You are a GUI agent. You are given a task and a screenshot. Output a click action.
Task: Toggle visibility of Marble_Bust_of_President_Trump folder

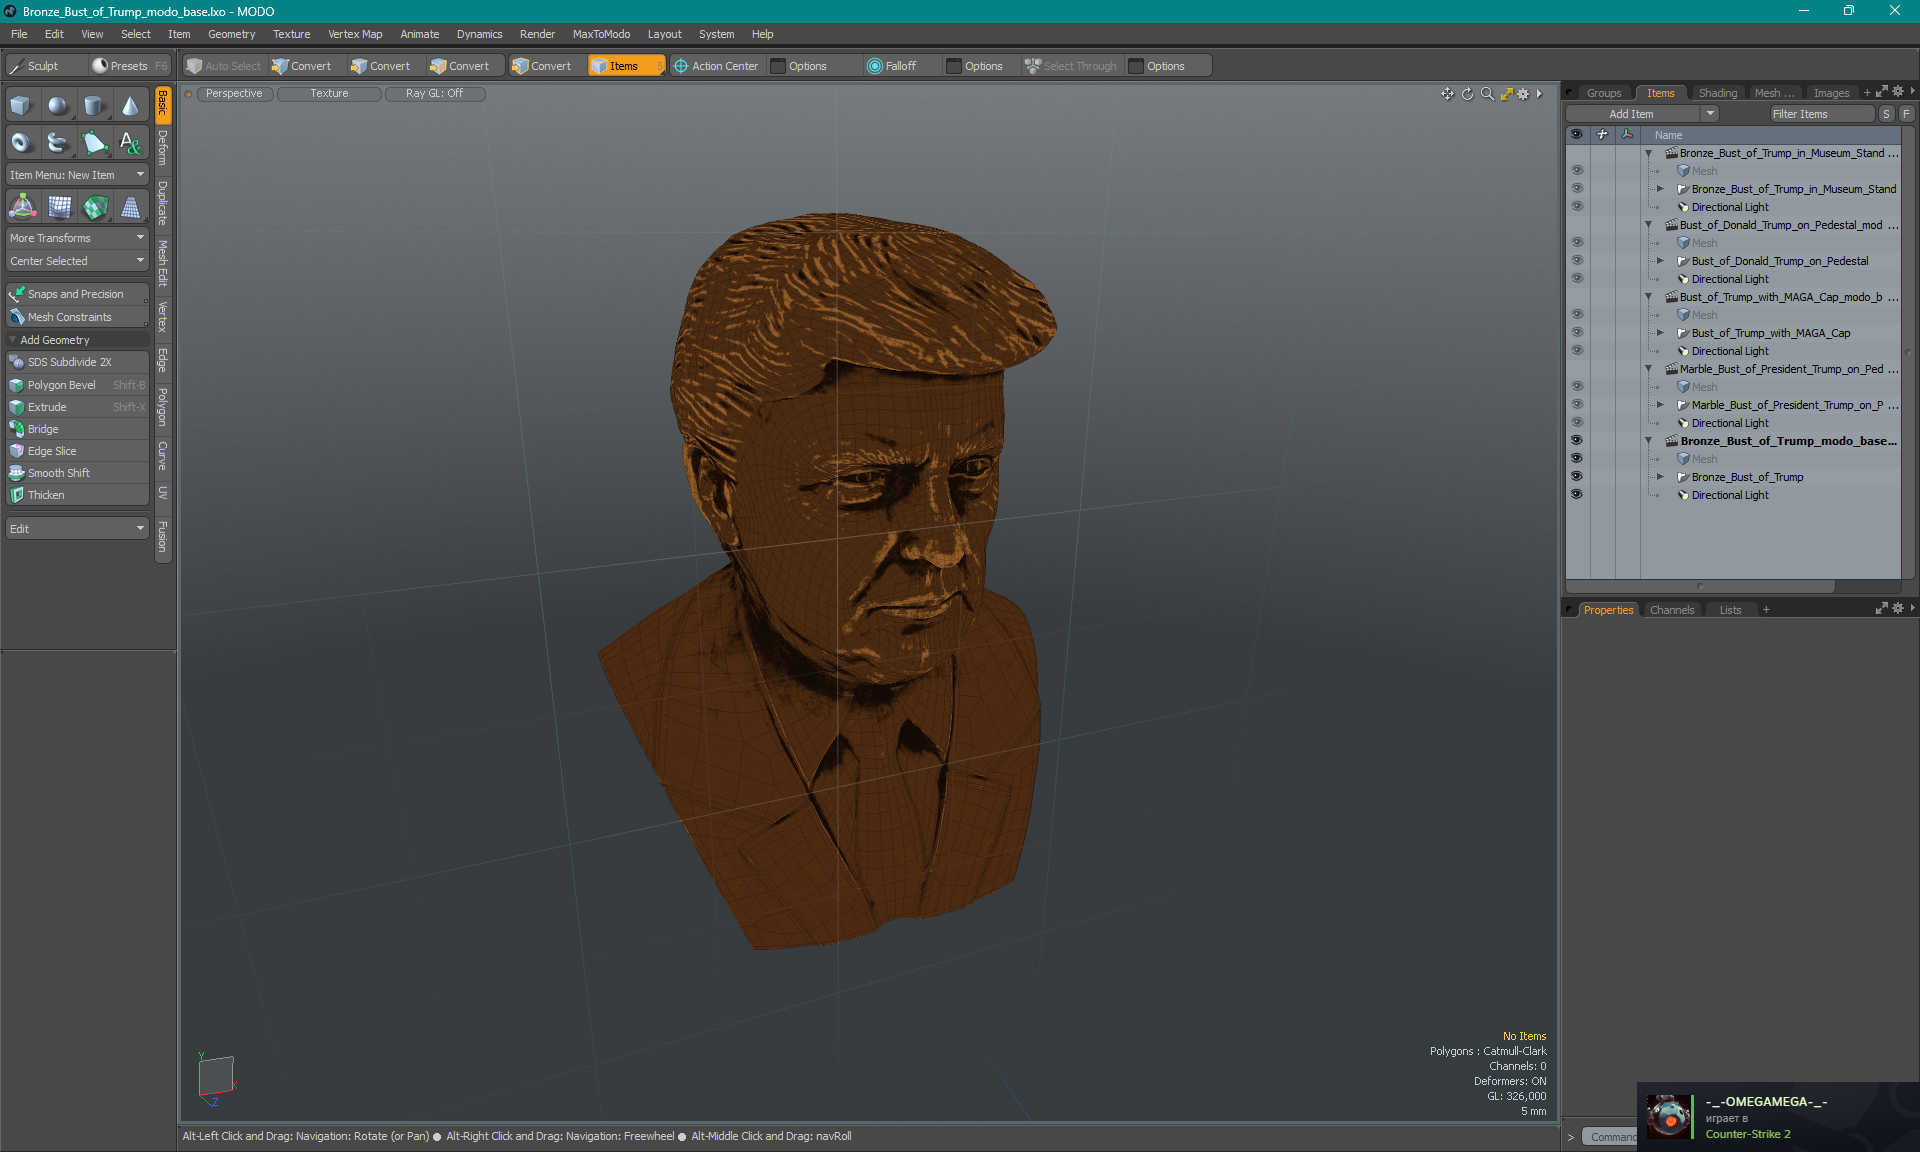[1577, 405]
